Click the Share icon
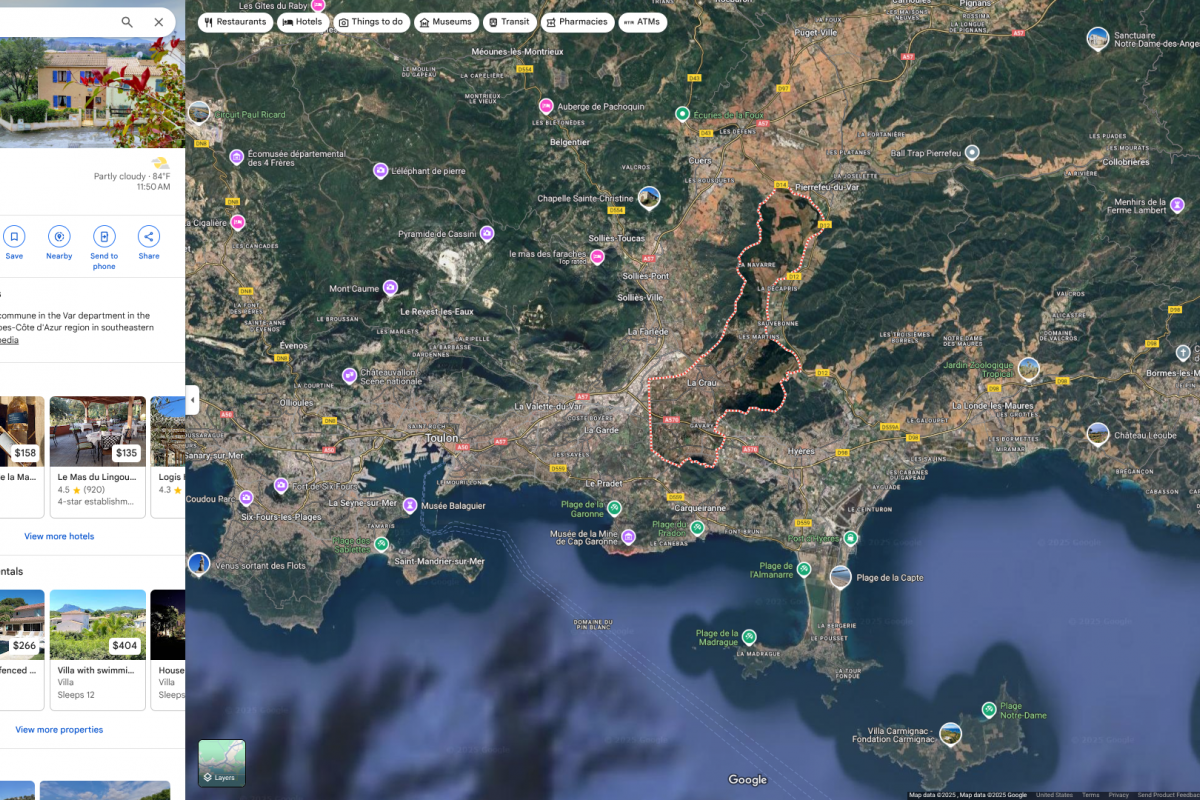Viewport: 1200px width, 800px height. [x=148, y=237]
